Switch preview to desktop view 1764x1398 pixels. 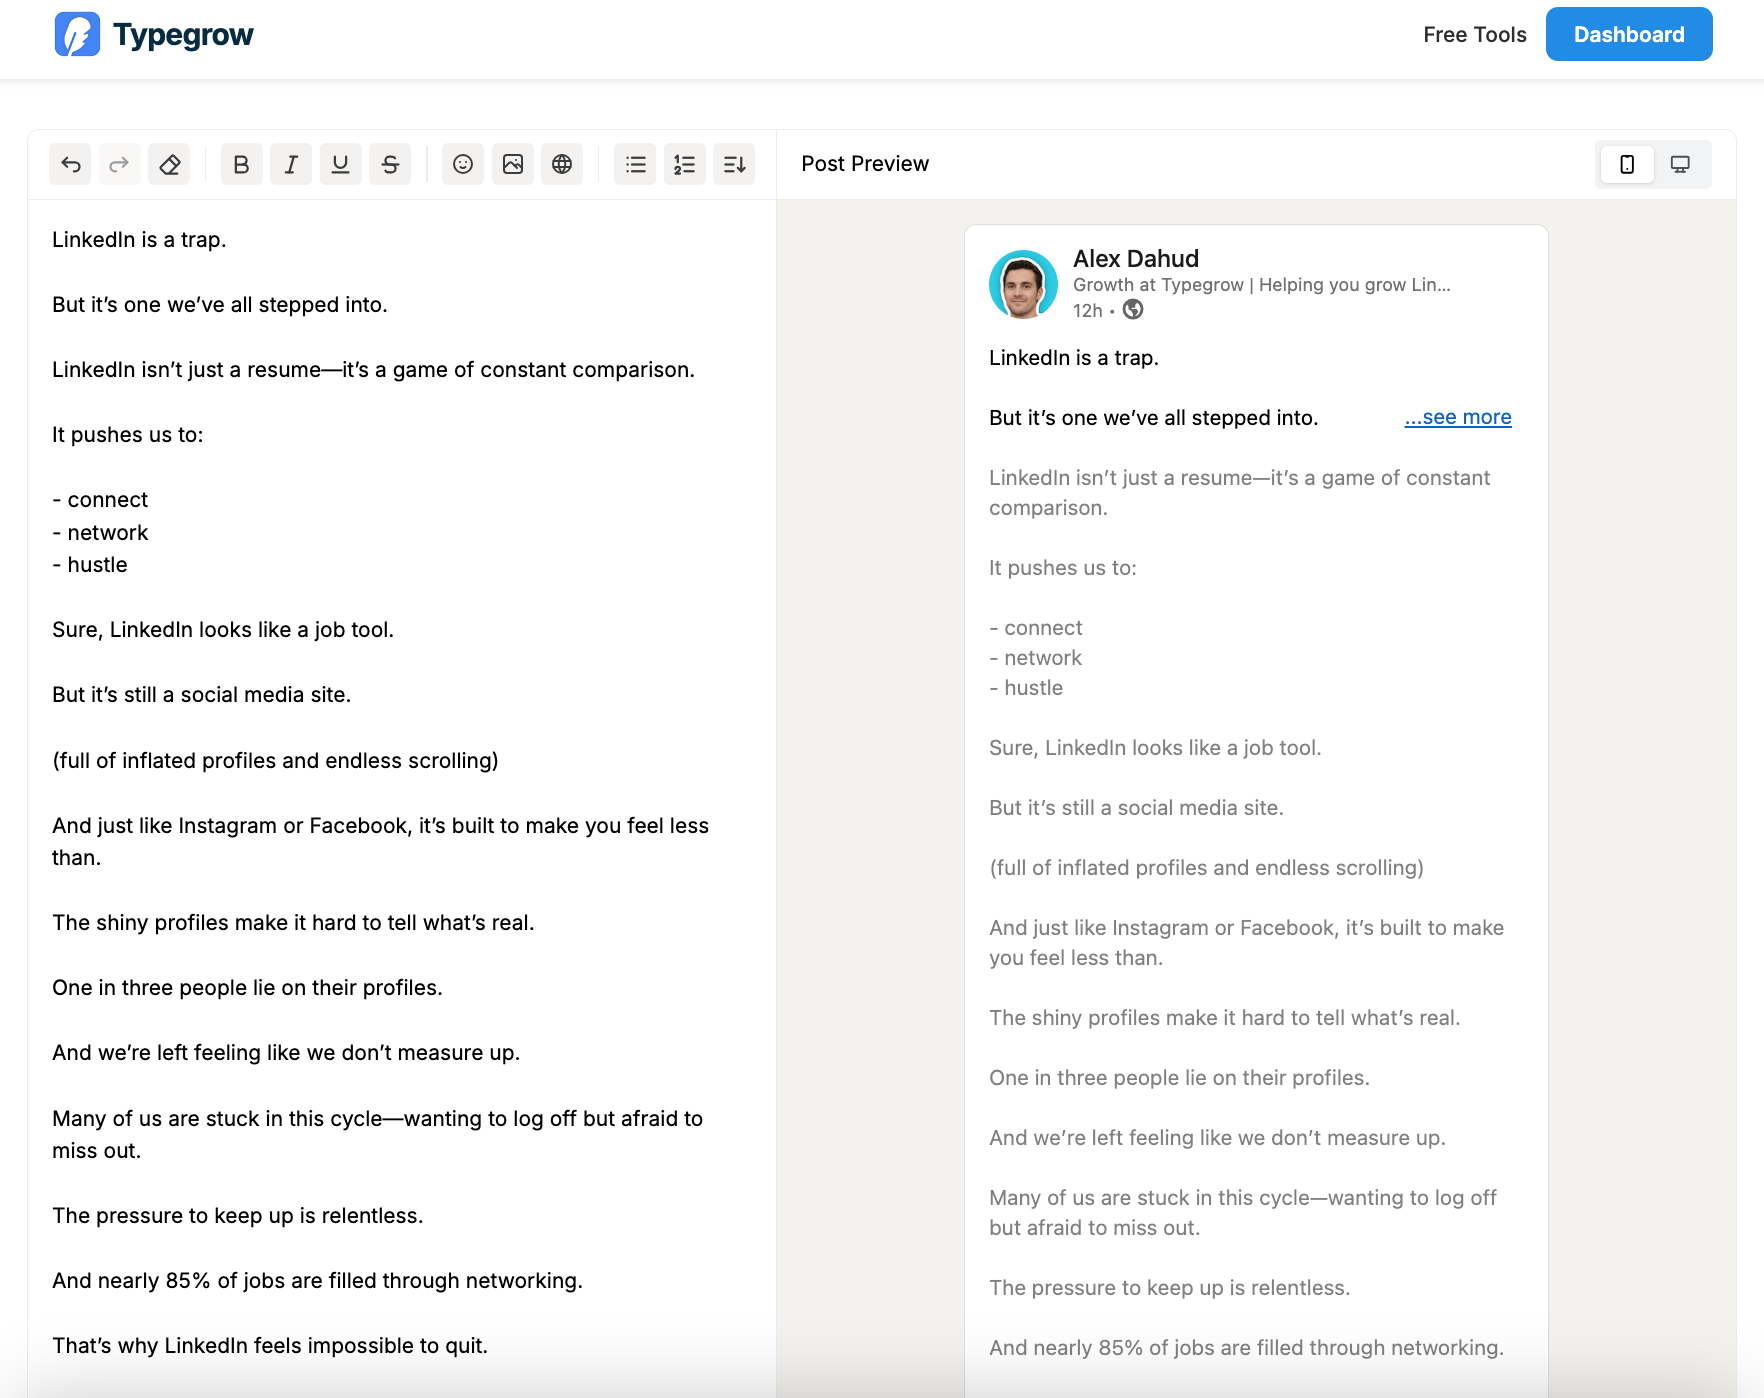click(x=1680, y=164)
